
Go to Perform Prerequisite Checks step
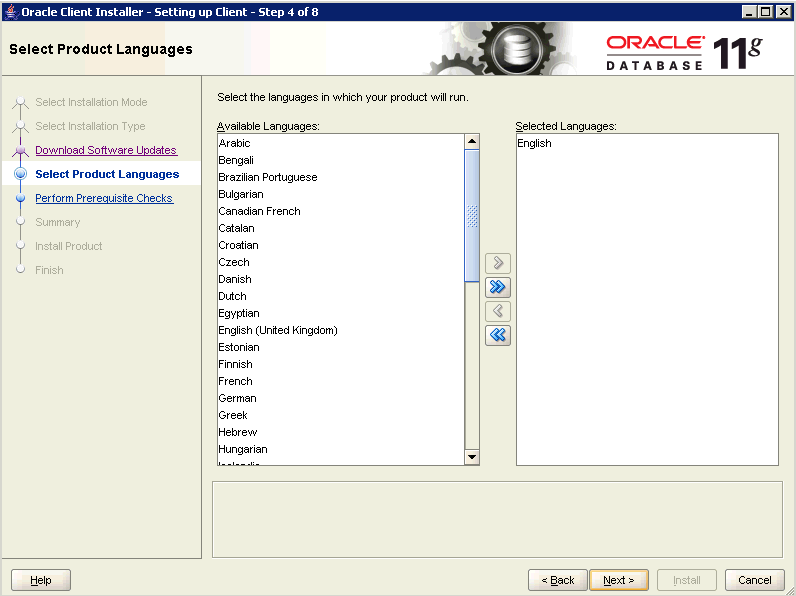pyautogui.click(x=104, y=198)
